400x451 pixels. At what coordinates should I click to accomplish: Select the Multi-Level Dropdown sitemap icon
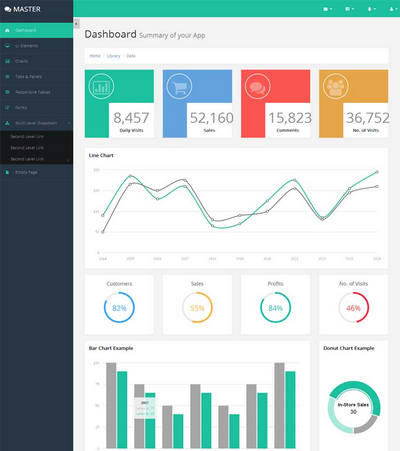click(7, 123)
